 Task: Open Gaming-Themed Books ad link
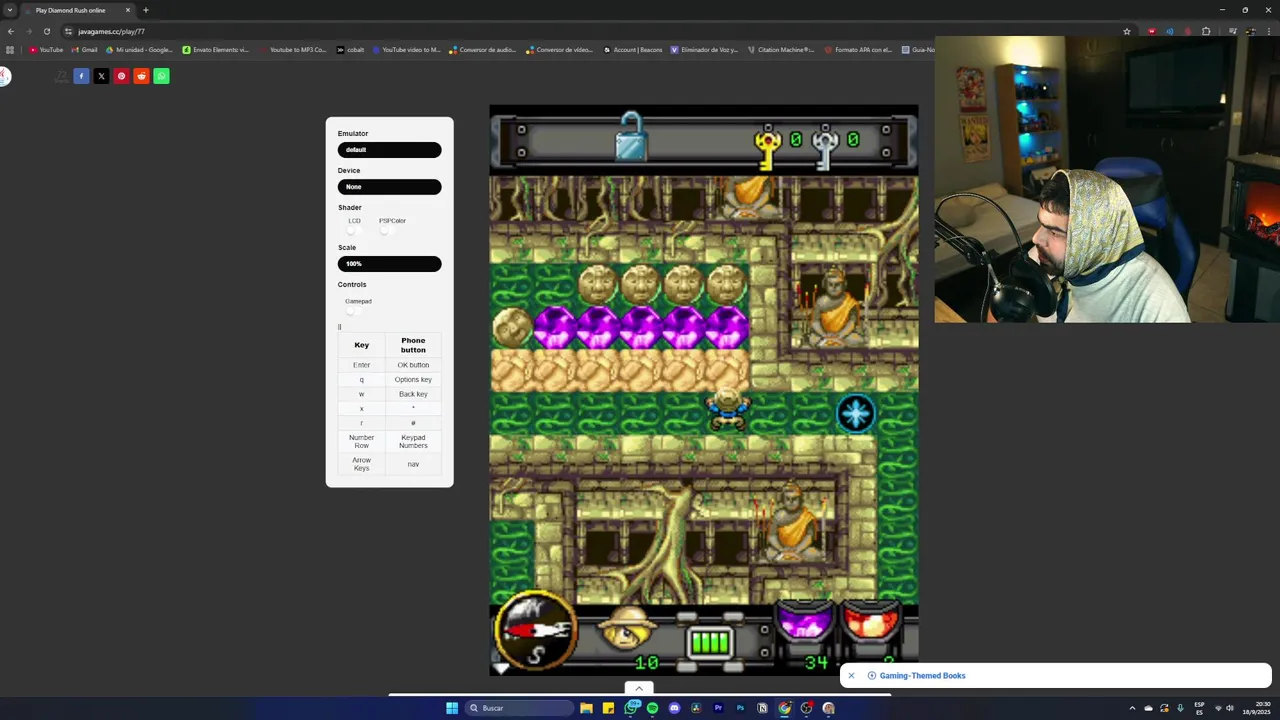pyautogui.click(x=922, y=676)
